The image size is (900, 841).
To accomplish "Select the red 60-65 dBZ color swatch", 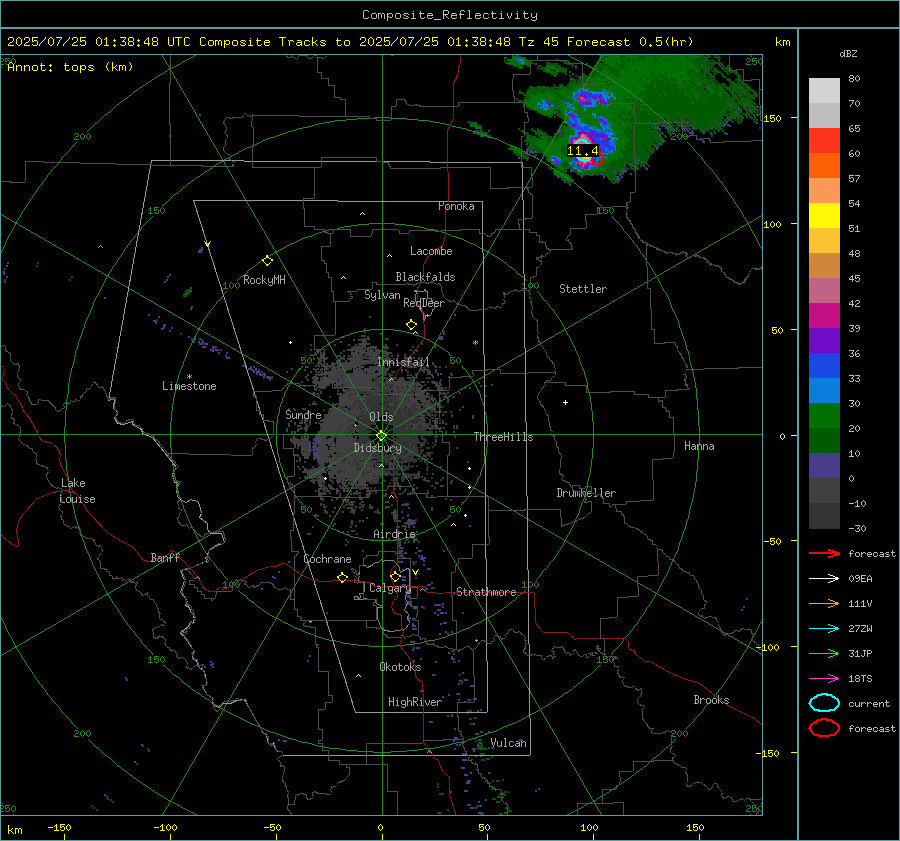I will (x=824, y=140).
